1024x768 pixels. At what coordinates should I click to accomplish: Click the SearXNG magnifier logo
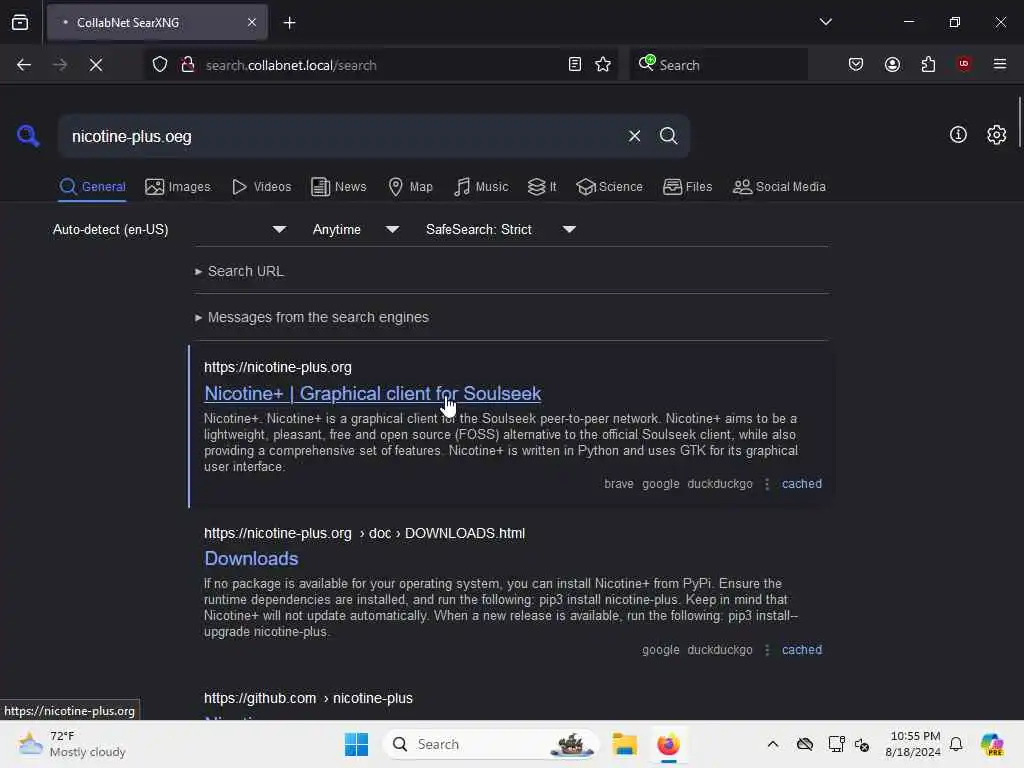(27, 136)
